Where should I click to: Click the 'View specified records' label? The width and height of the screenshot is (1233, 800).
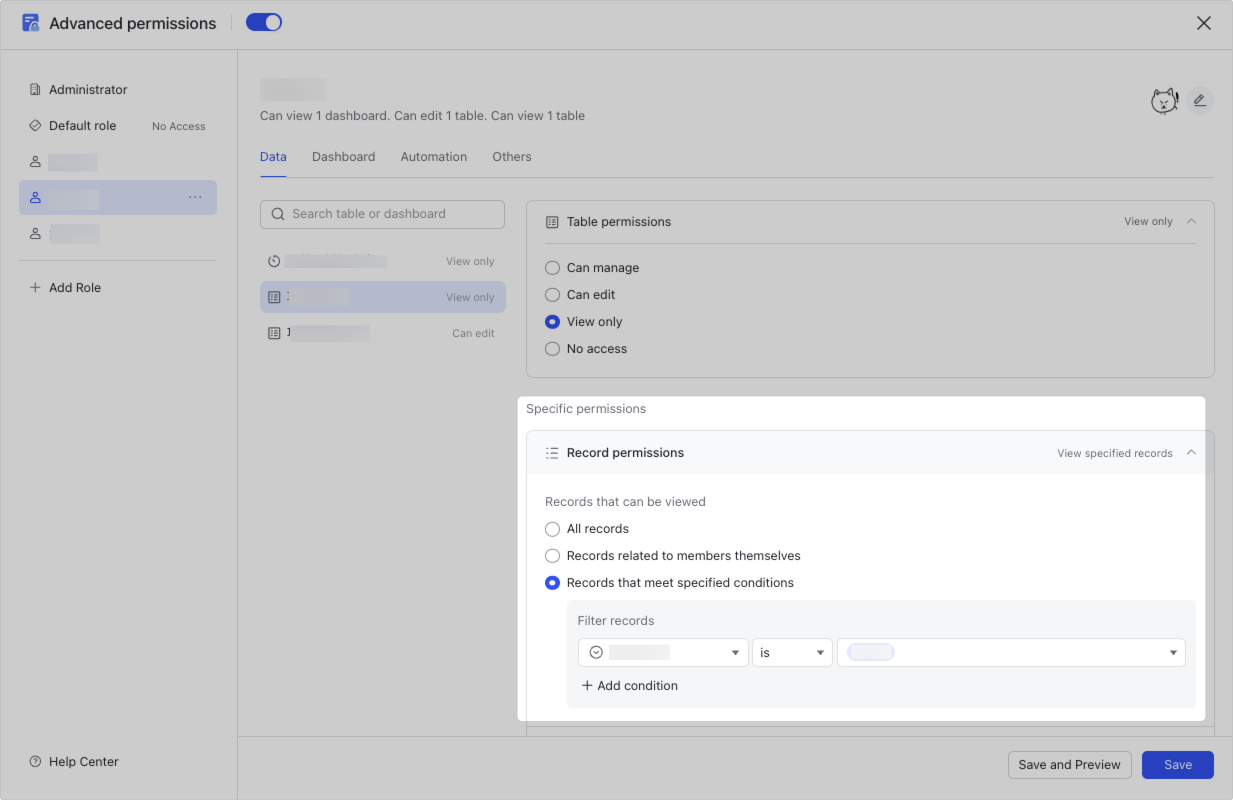[x=1115, y=453]
